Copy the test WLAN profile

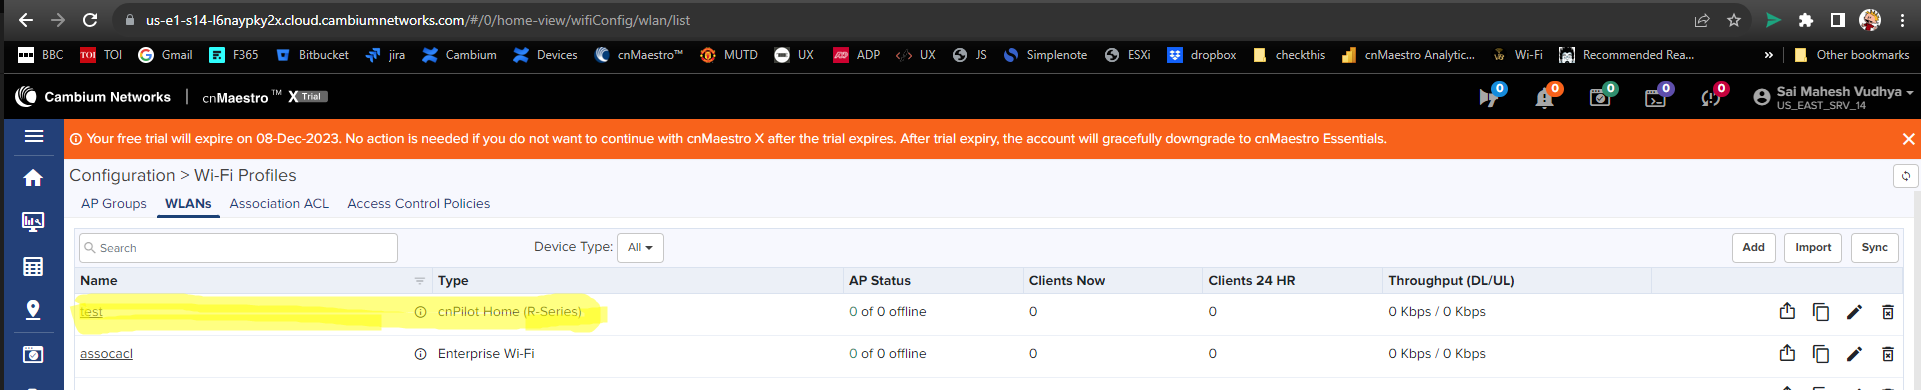click(1821, 312)
